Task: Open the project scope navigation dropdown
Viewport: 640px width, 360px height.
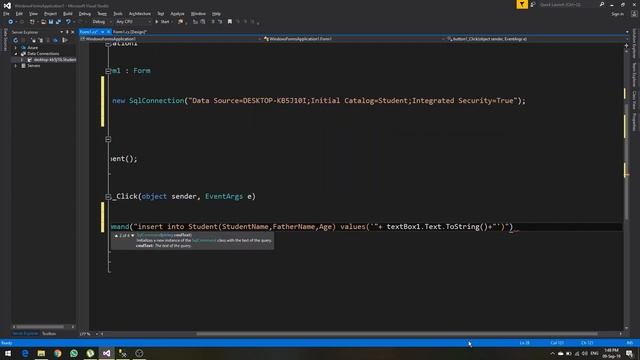Action: coord(171,39)
